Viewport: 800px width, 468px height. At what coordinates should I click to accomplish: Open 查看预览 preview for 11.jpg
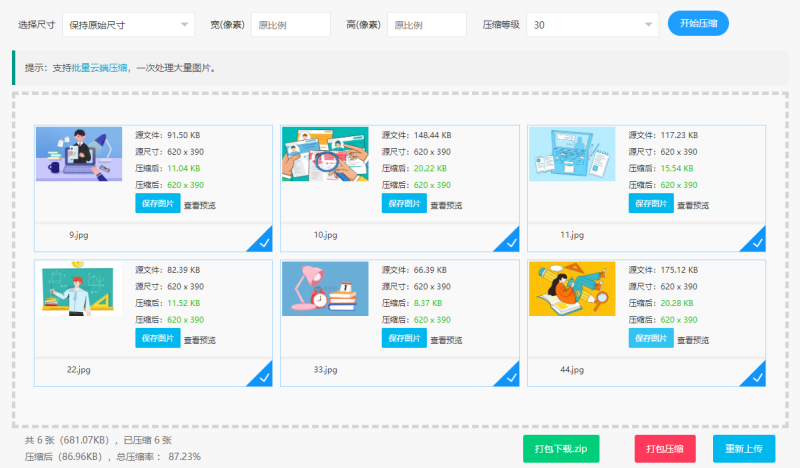(x=693, y=206)
